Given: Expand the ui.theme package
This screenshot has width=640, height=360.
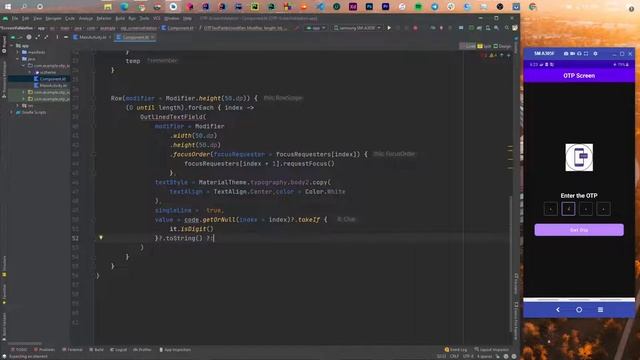Looking at the screenshot, I should [29, 72].
